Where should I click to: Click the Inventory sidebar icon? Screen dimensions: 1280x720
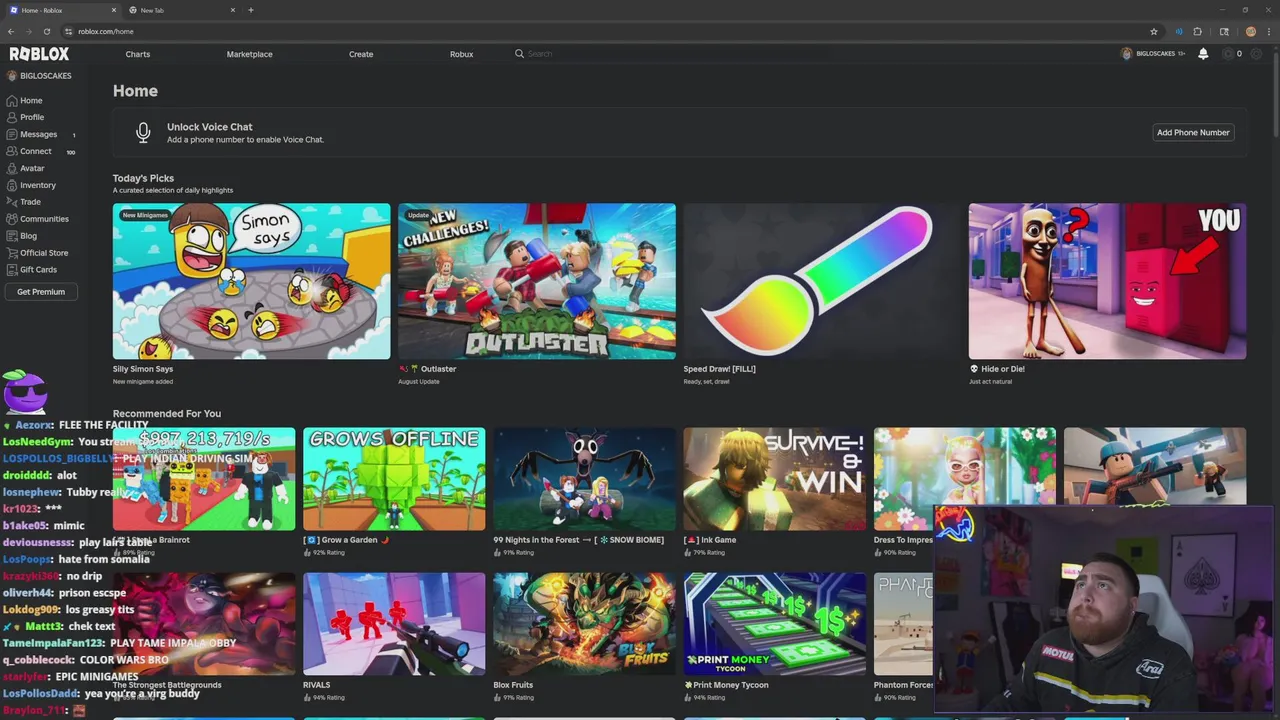click(x=11, y=185)
